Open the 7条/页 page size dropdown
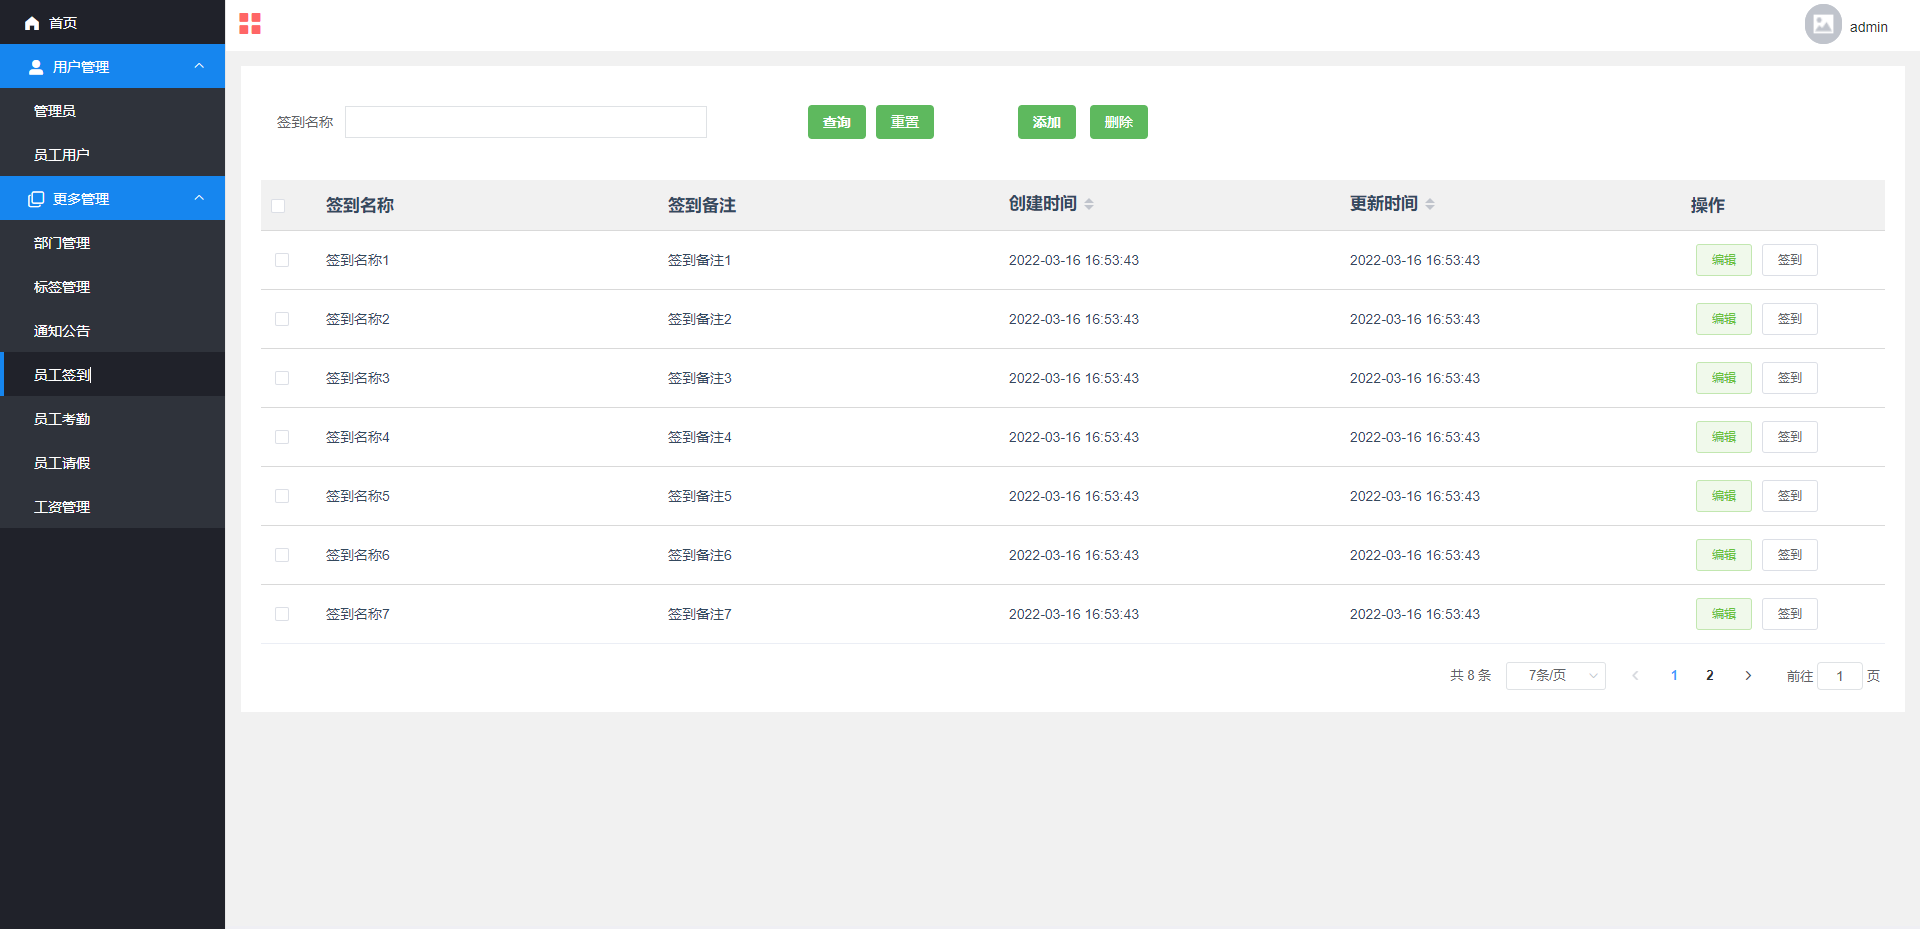The width and height of the screenshot is (1920, 929). [1555, 676]
